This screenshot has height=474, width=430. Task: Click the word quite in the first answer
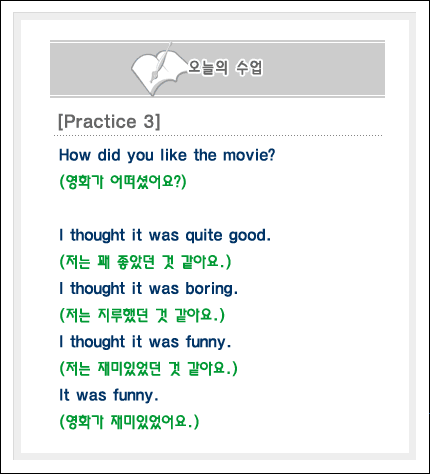[x=204, y=235]
